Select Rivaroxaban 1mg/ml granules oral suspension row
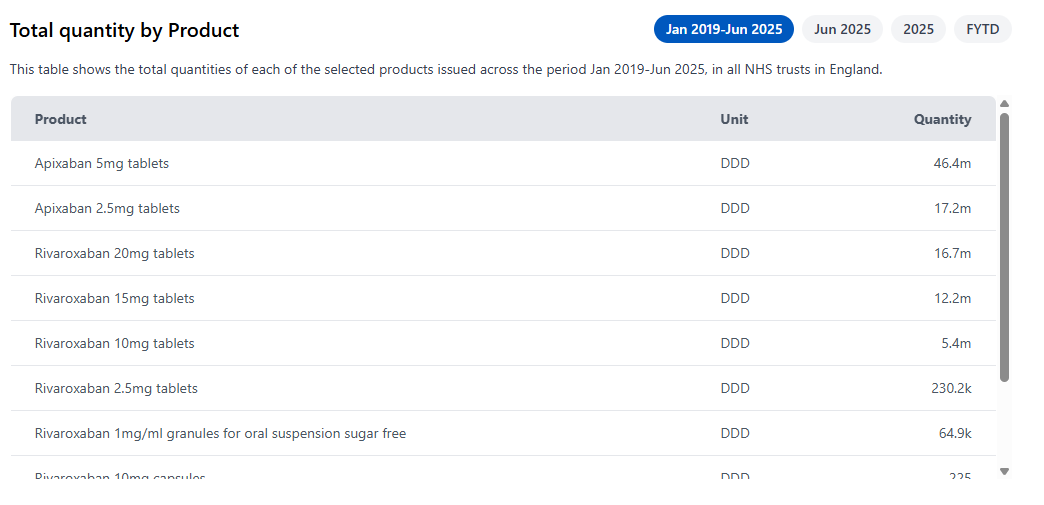Image resolution: width=1044 pixels, height=505 pixels. pos(220,433)
